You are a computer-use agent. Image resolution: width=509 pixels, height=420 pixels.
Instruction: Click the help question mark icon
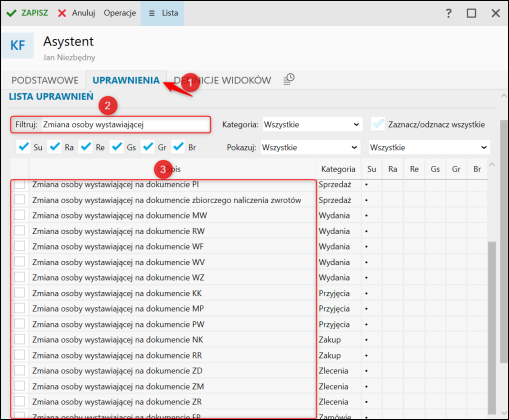click(448, 13)
